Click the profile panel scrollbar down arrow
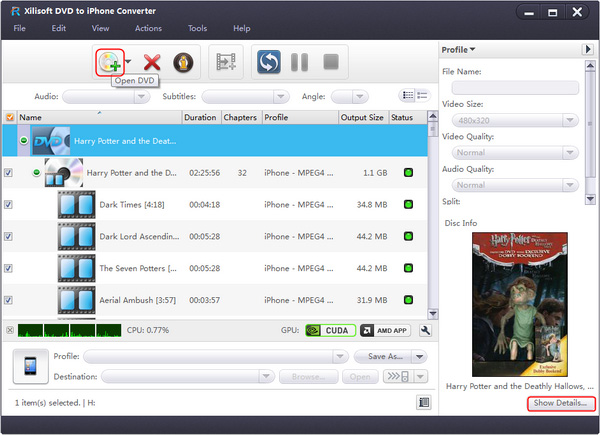600x435 pixels. 590,199
